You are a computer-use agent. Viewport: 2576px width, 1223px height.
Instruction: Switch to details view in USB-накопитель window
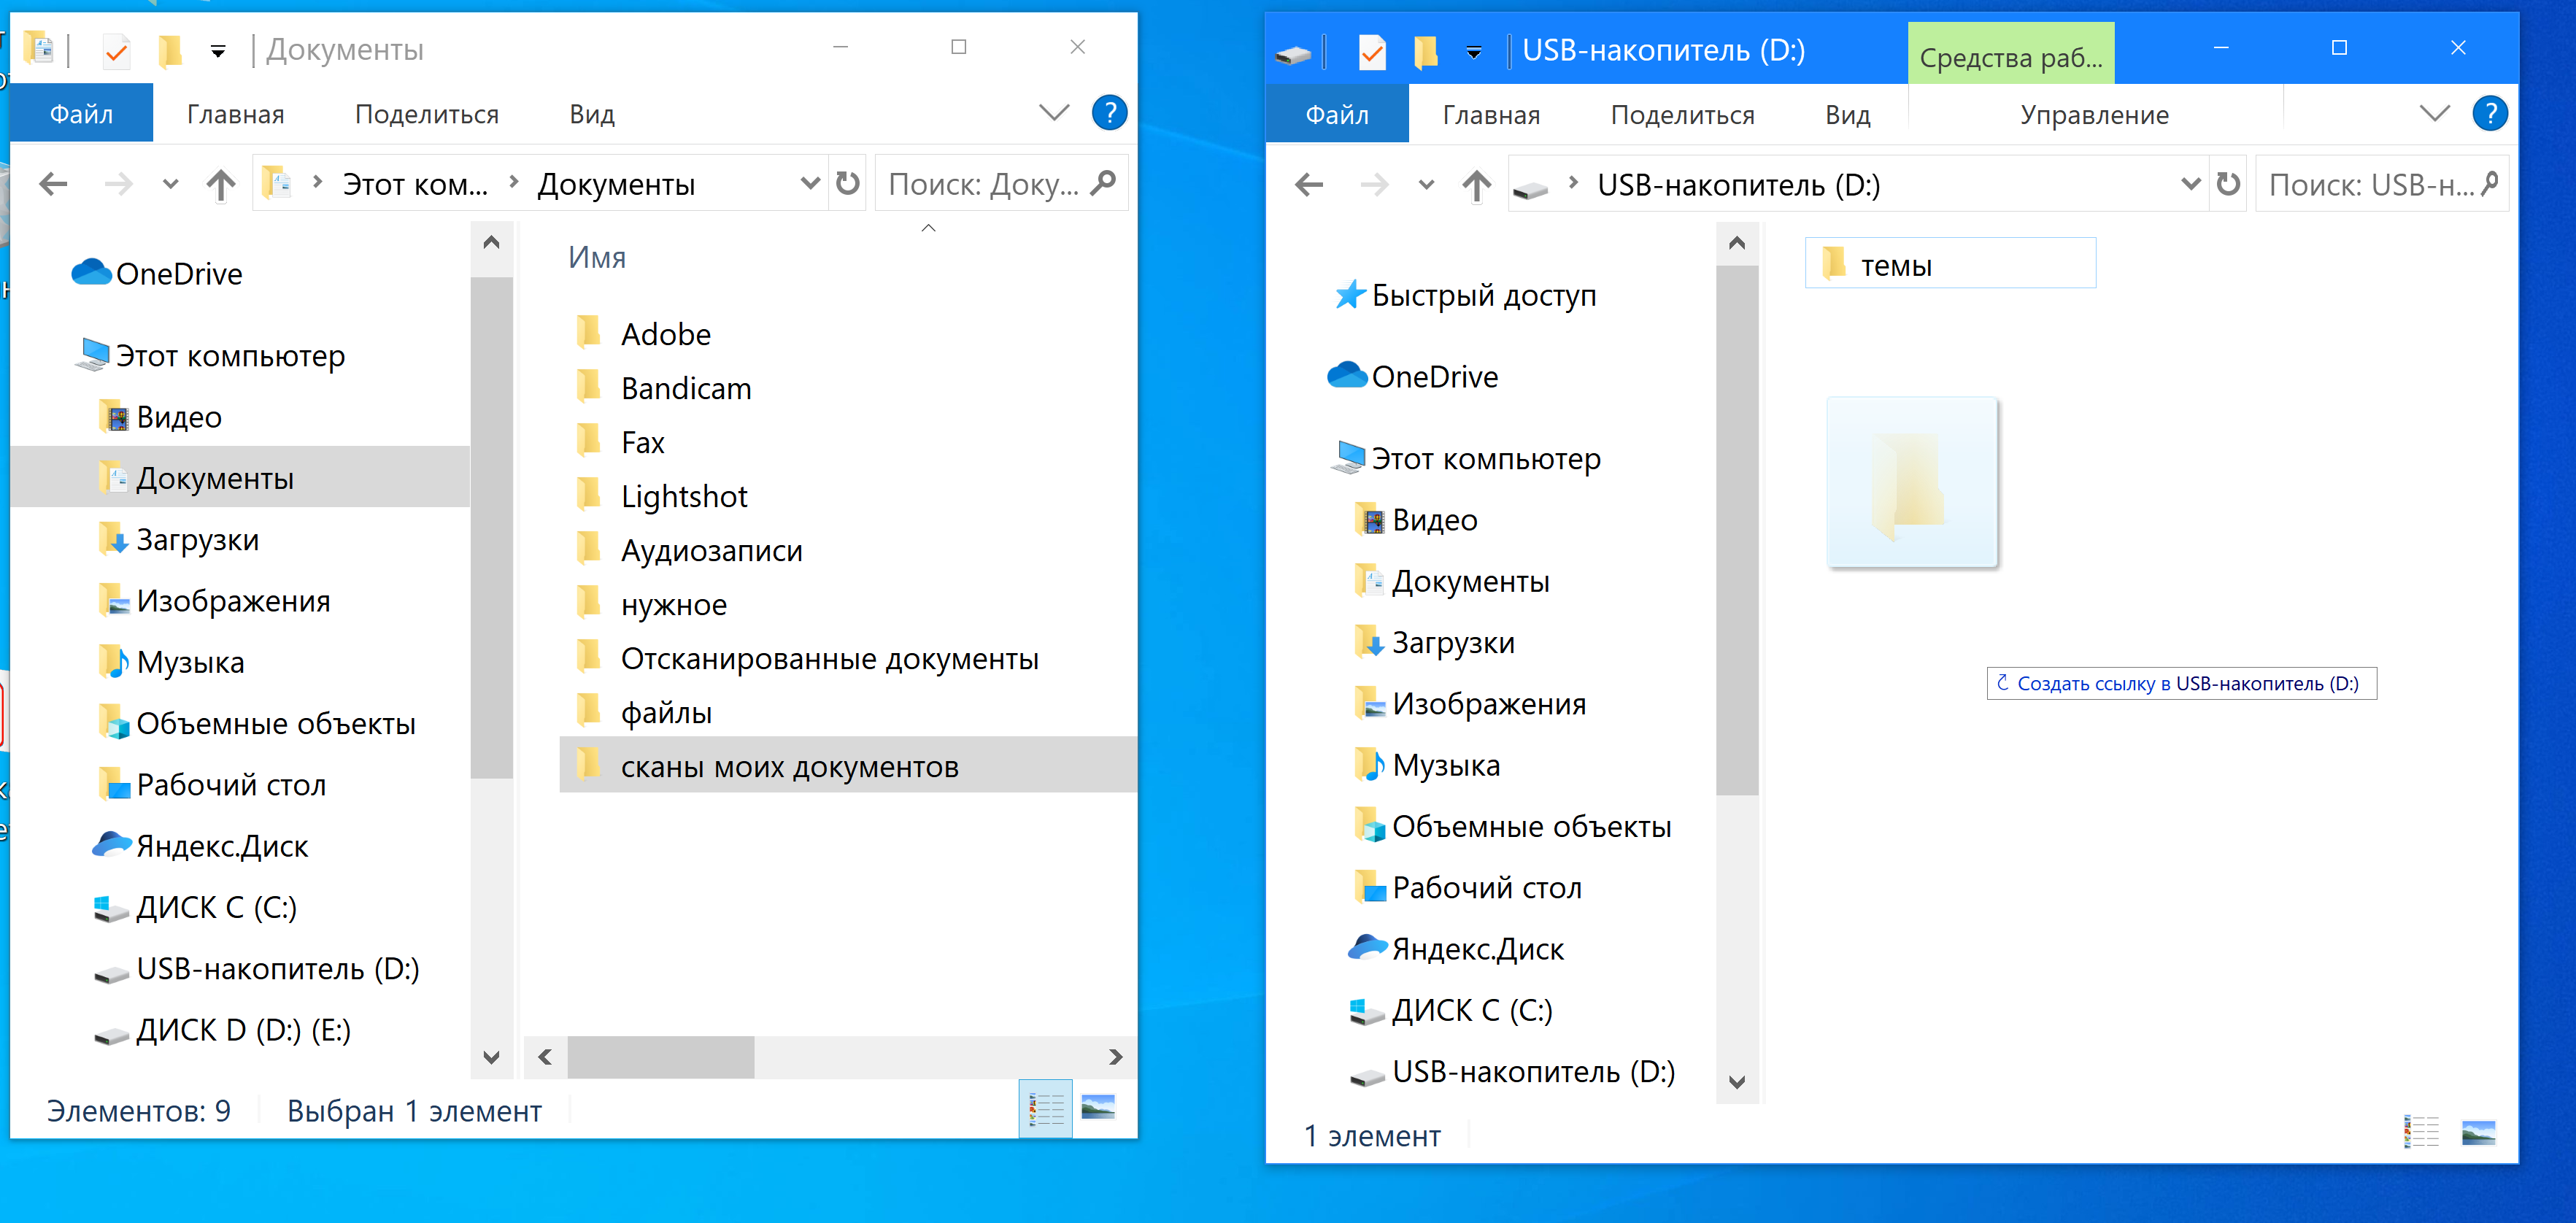coord(2421,1133)
